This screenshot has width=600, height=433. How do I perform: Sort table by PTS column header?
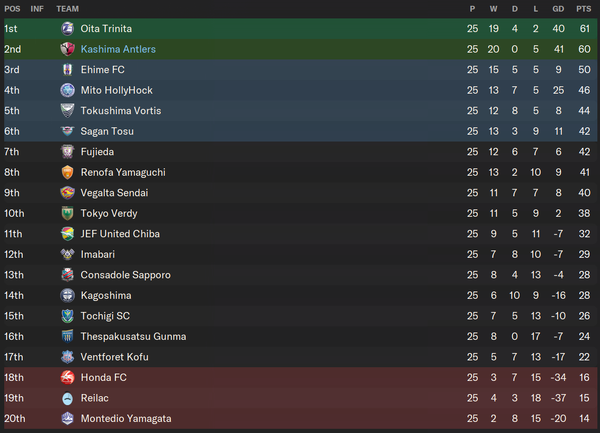[x=584, y=9]
